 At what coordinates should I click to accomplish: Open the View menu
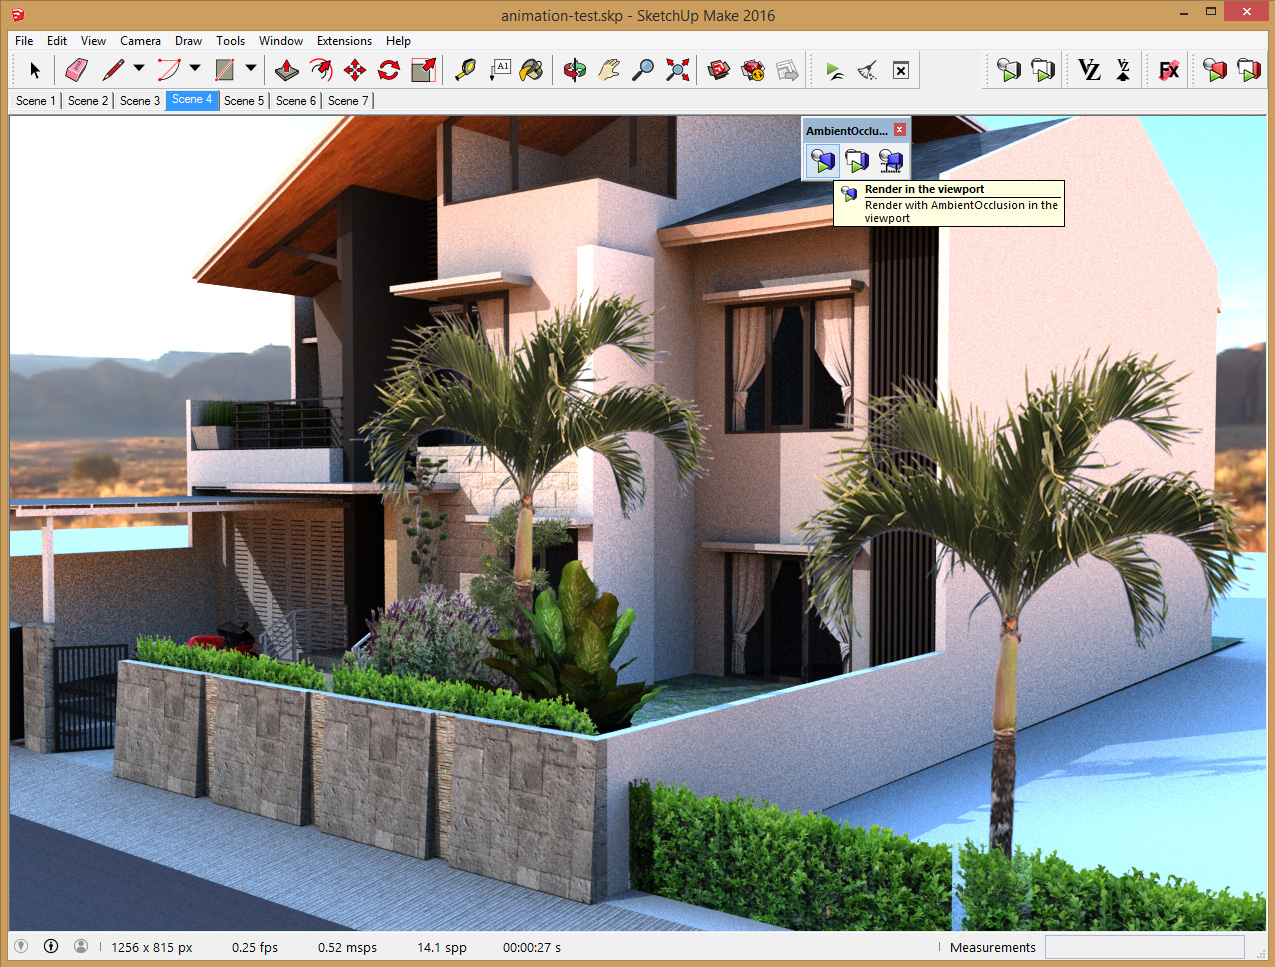coord(93,41)
